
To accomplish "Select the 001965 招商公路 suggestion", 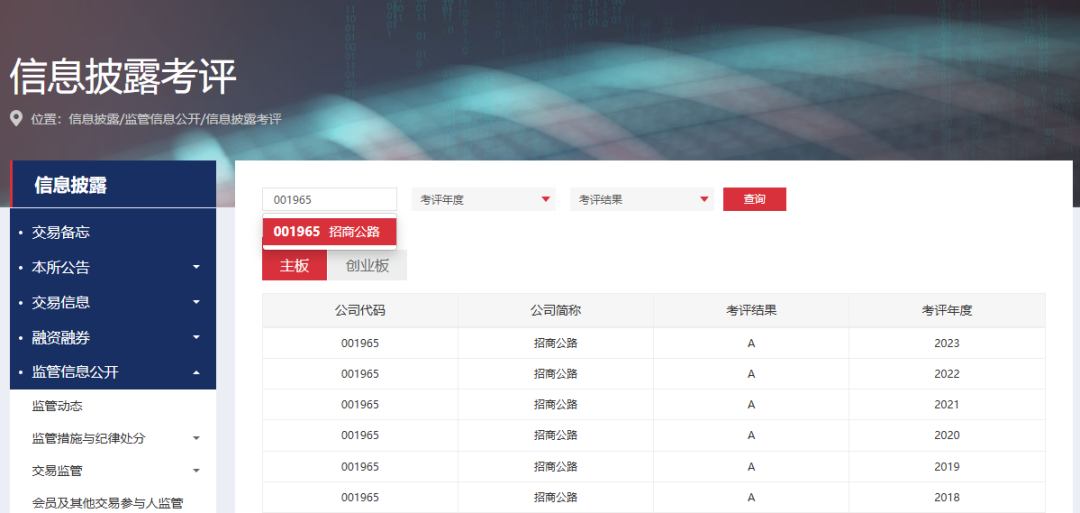I will (329, 231).
